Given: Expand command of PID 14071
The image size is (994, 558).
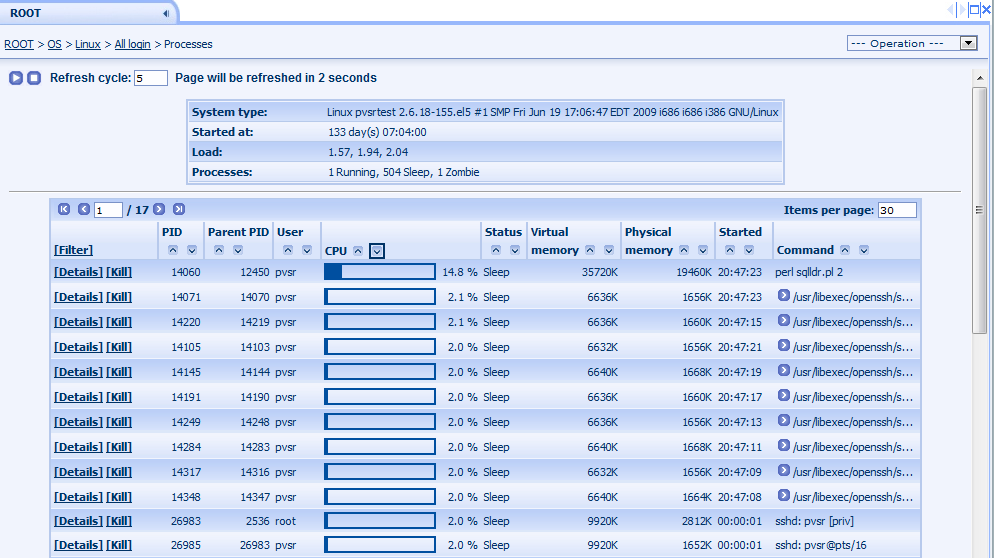Looking at the screenshot, I should coord(784,295).
